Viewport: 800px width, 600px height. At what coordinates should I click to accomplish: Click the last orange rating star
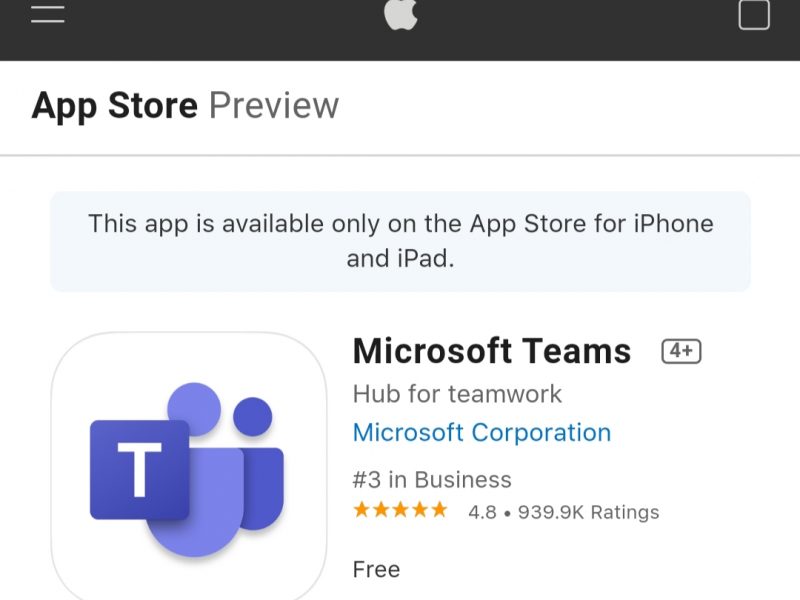pyautogui.click(x=439, y=510)
